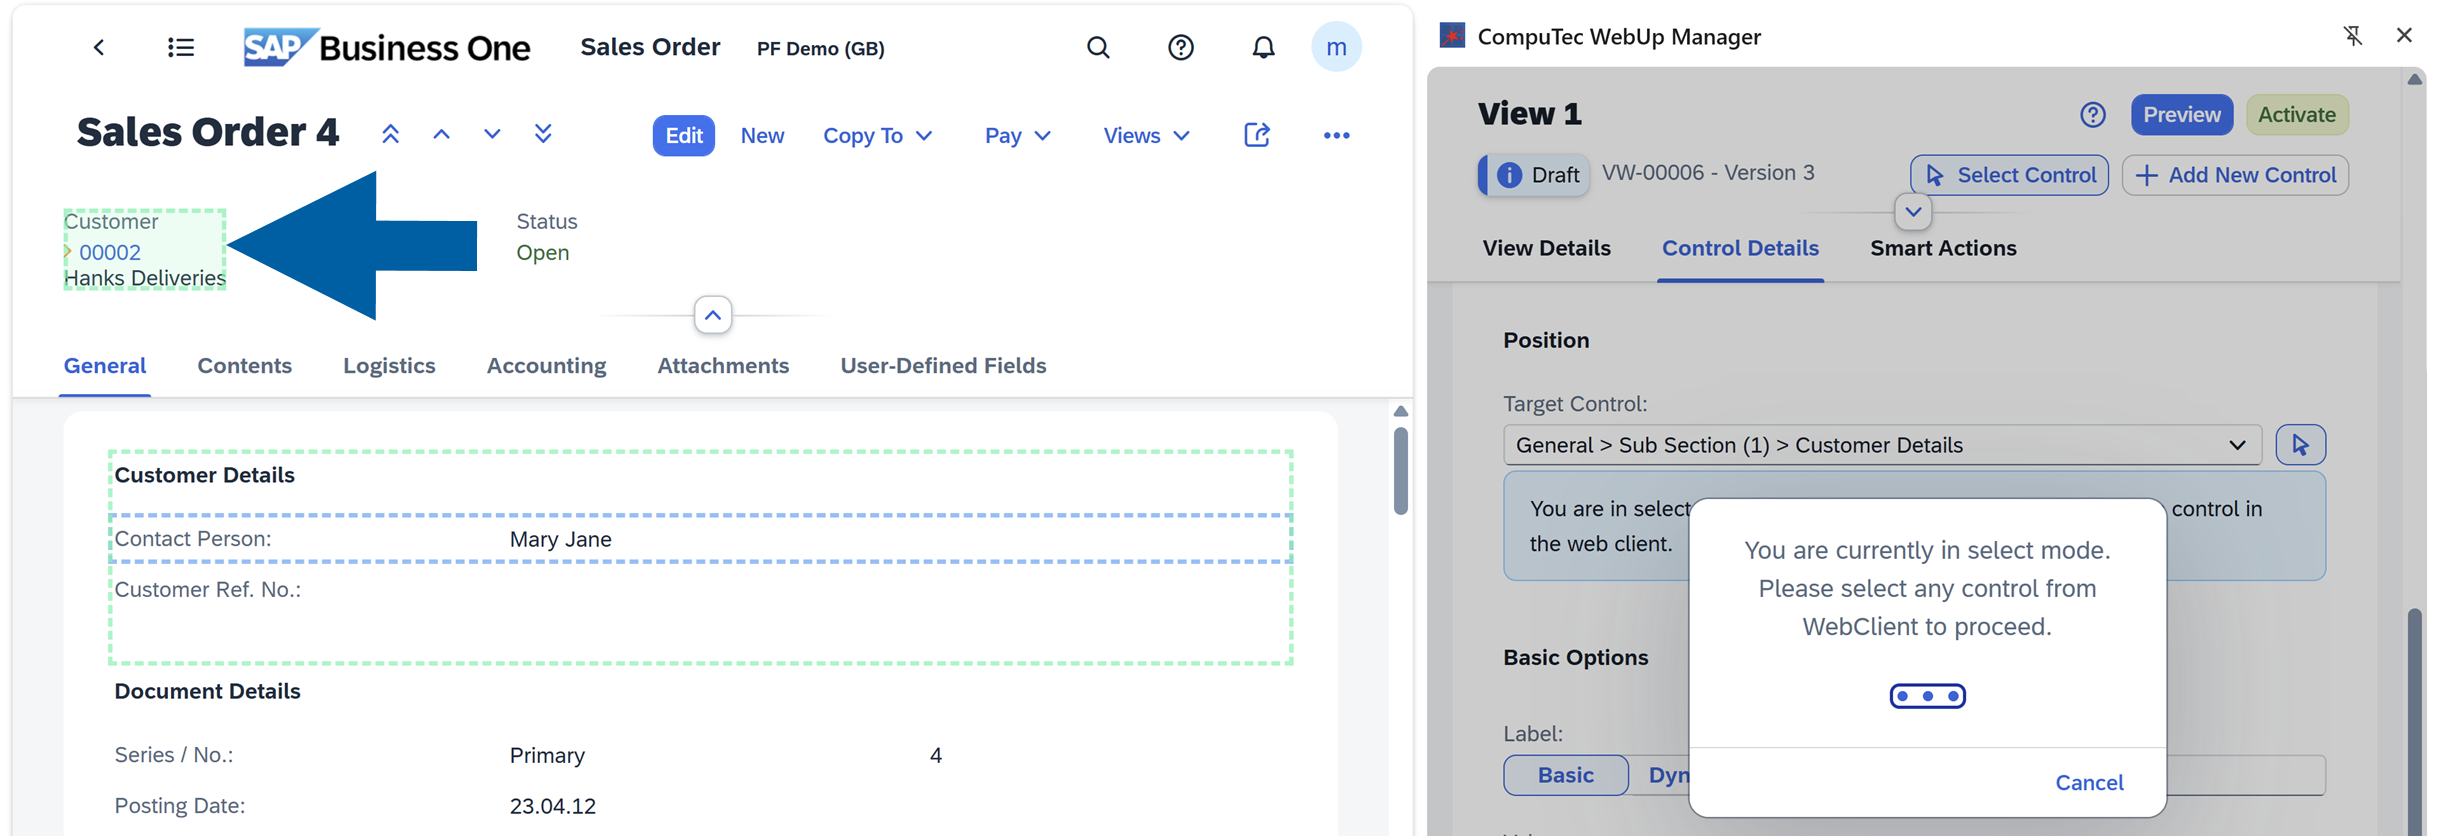
Task: Open WebUp help next to Preview
Action: [x=2093, y=115]
